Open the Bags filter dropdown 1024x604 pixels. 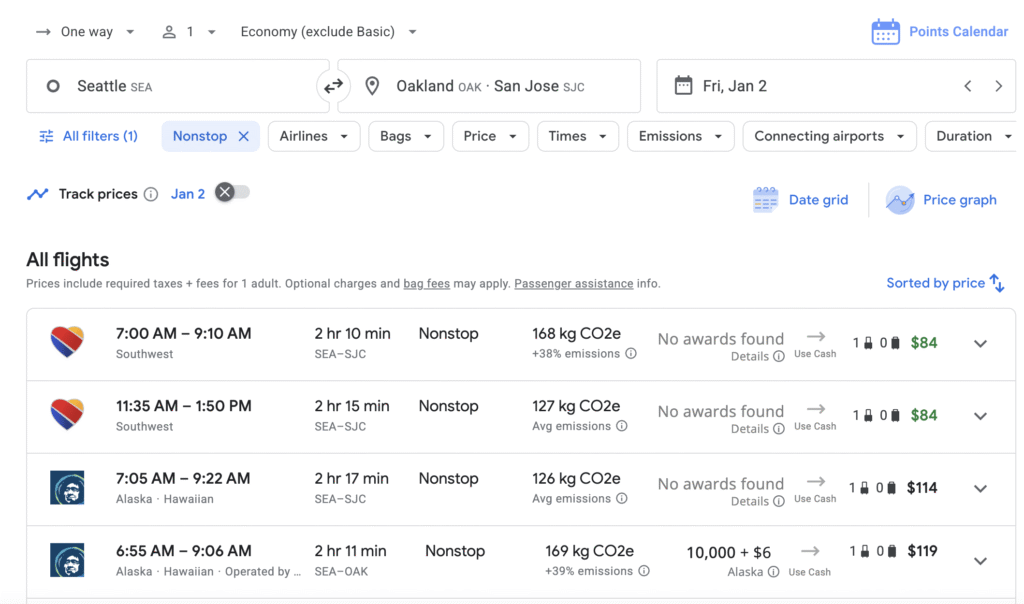pos(405,136)
